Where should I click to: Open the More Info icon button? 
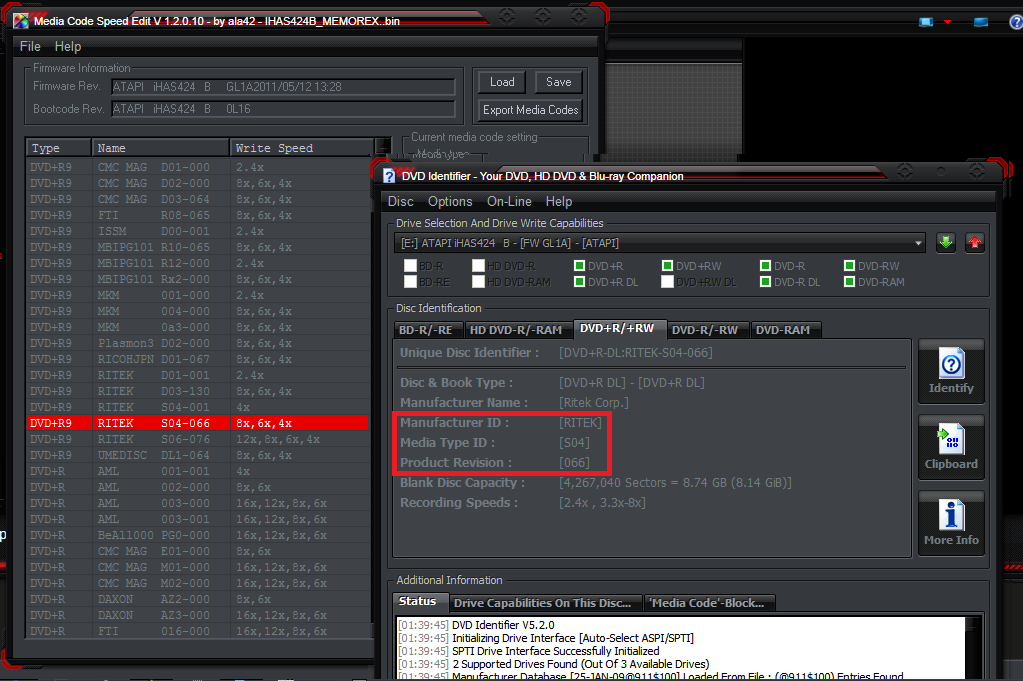coord(951,523)
